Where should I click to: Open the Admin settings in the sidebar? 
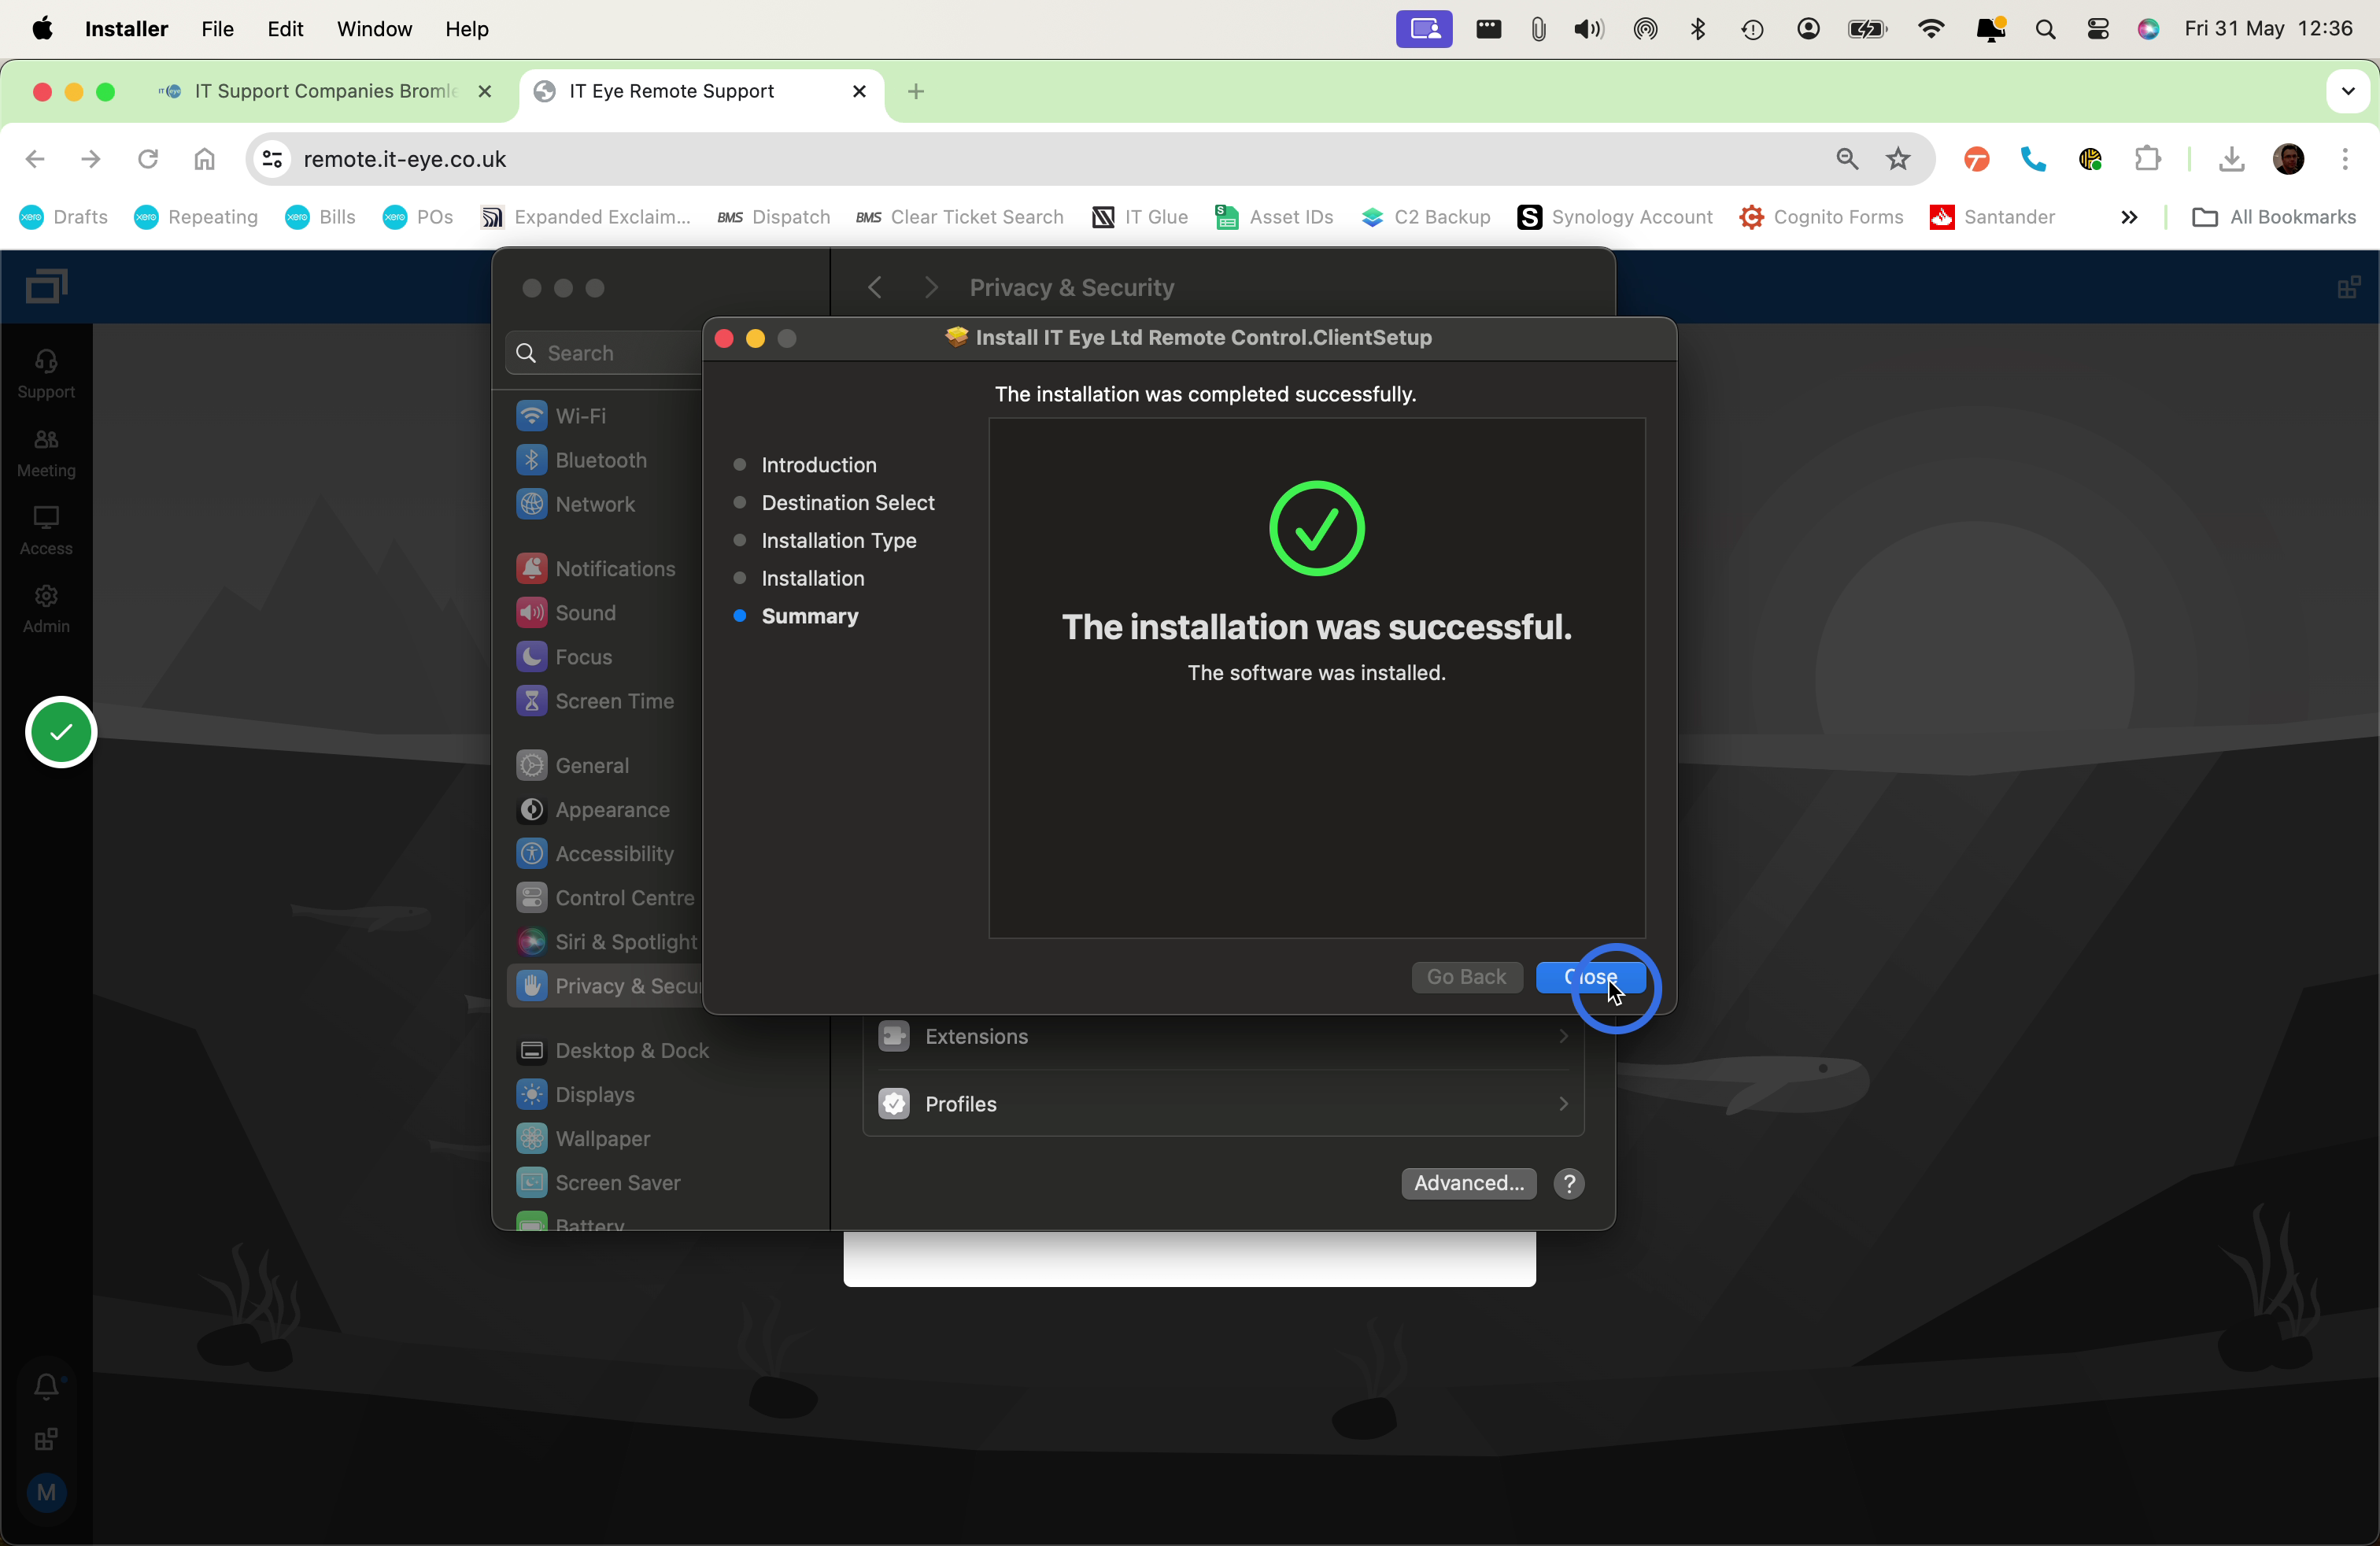tap(46, 608)
